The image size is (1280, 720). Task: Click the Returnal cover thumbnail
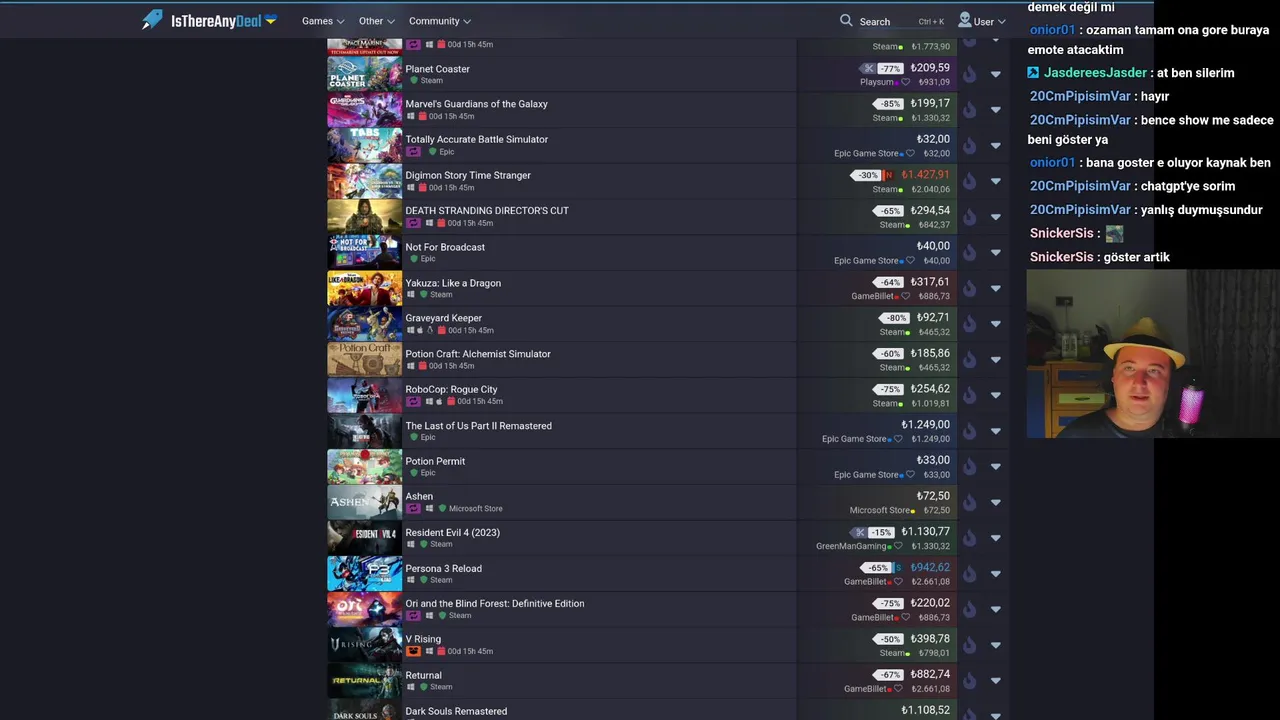pyautogui.click(x=364, y=681)
